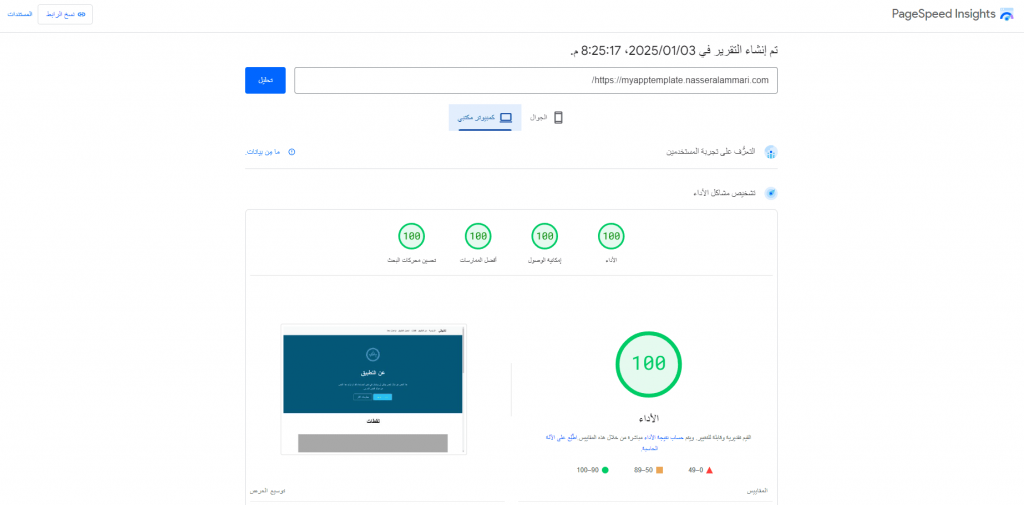This screenshot has height=505, width=1024.
Task: Click the PageSpeed Insights title text
Action: 944,14
